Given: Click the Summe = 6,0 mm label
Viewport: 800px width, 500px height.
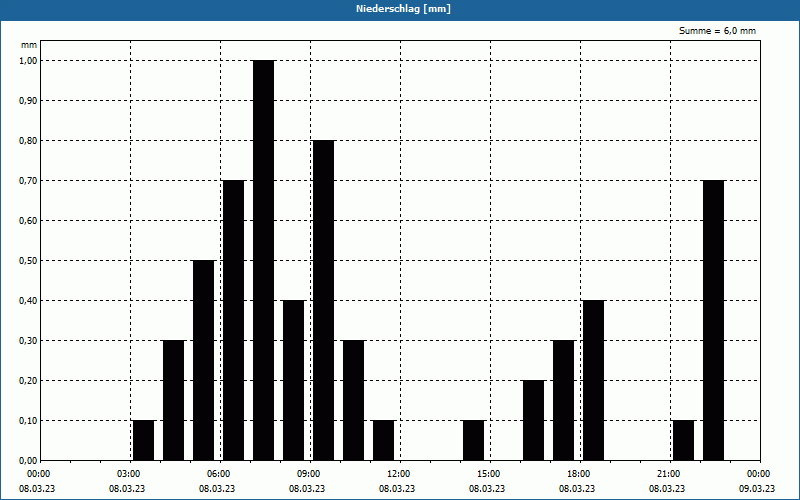Looking at the screenshot, I should click(717, 31).
